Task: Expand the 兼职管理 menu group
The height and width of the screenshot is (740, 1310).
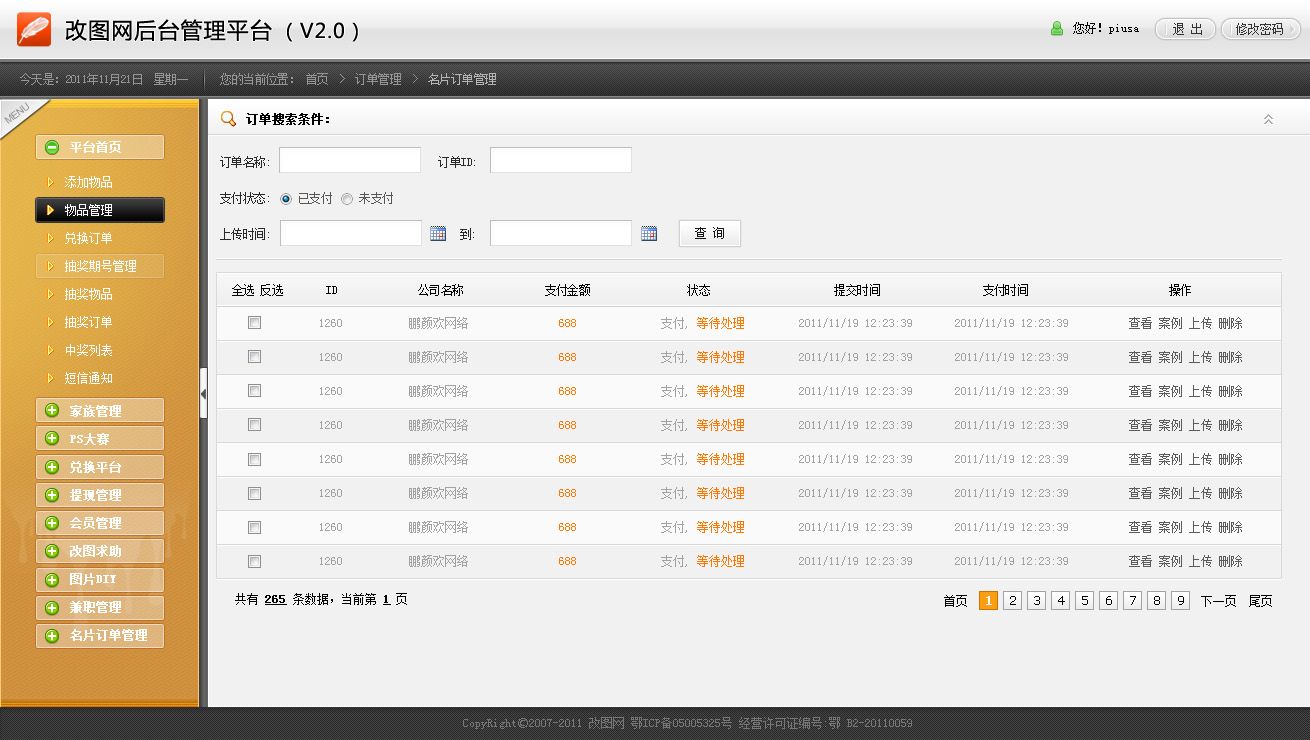Action: point(100,607)
